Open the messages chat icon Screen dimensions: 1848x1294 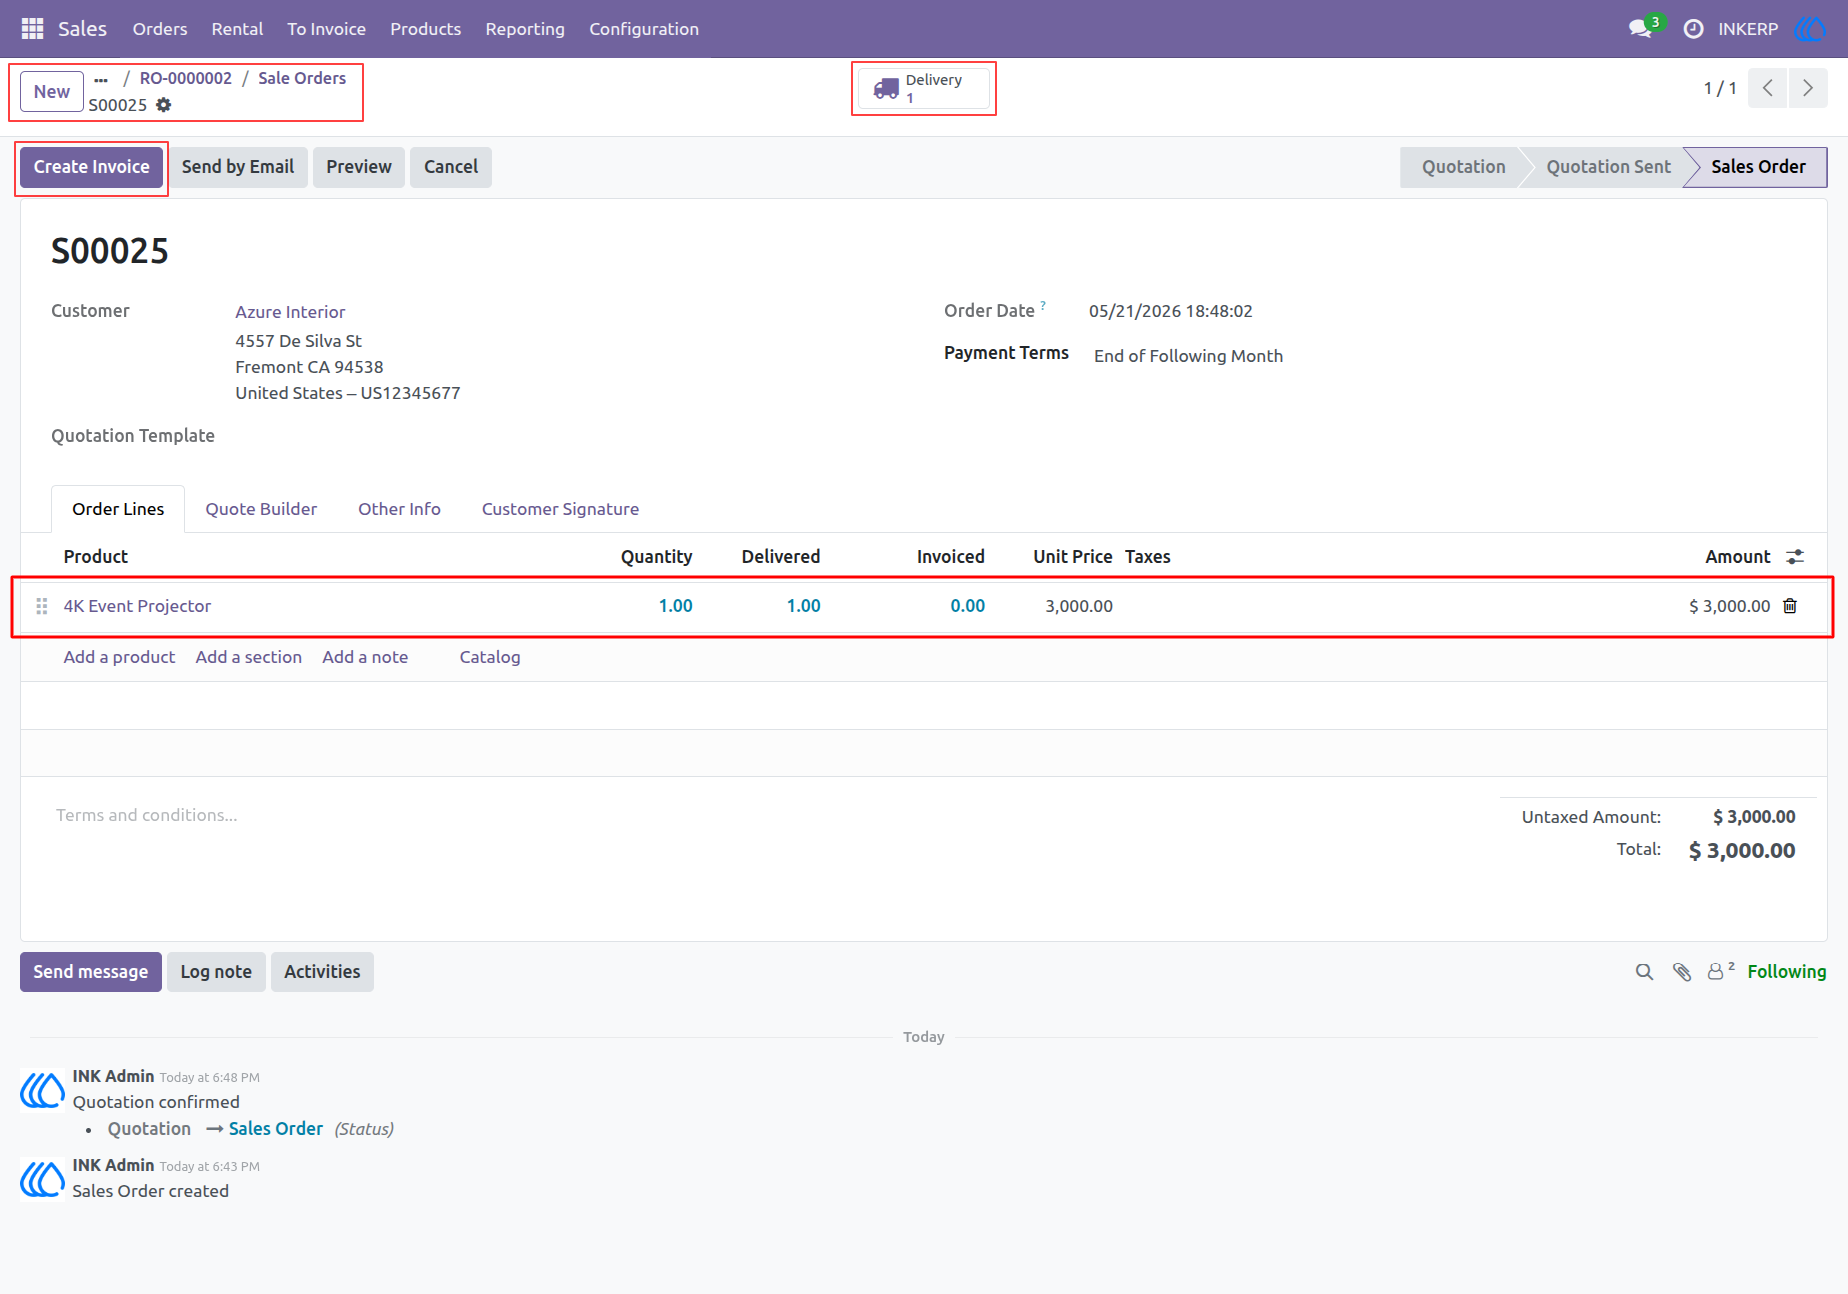pyautogui.click(x=1640, y=29)
